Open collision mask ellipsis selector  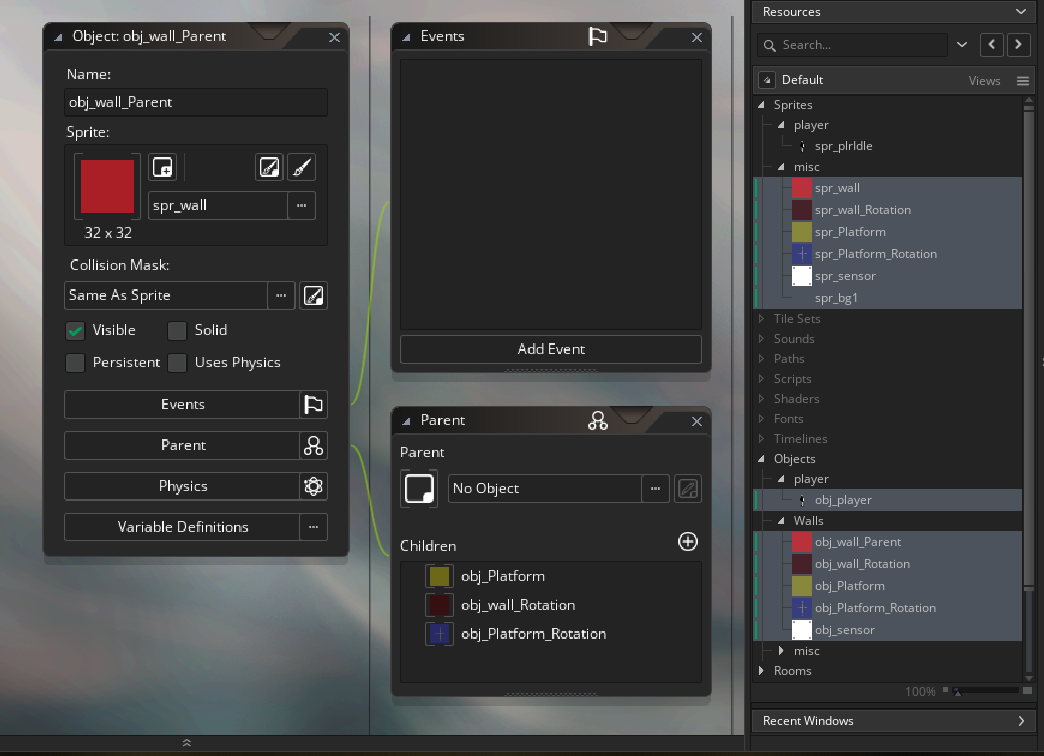[281, 295]
